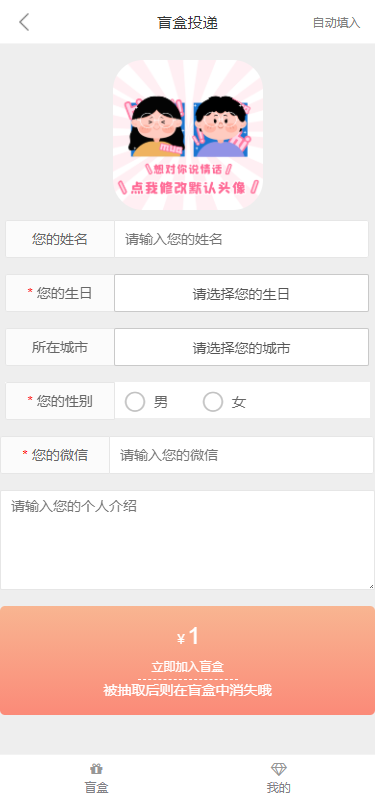Image resolution: width=375 pixels, height=802 pixels.
Task: Switch to the 我的 tab label
Action: pyautogui.click(x=279, y=787)
